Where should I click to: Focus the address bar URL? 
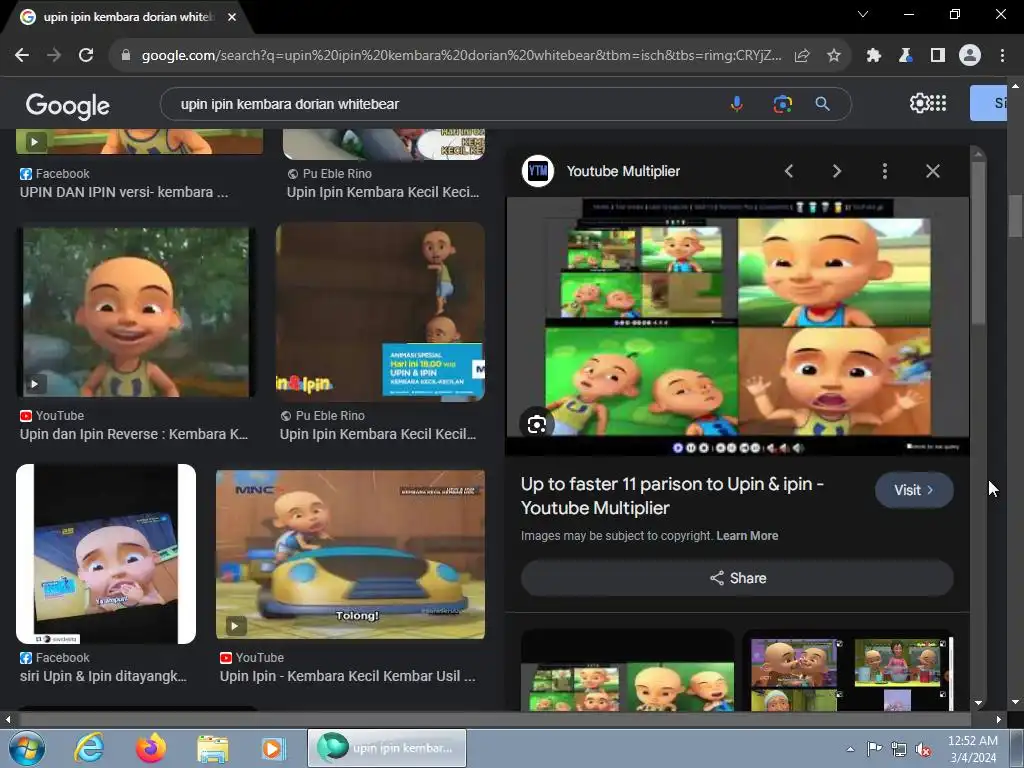click(x=461, y=56)
